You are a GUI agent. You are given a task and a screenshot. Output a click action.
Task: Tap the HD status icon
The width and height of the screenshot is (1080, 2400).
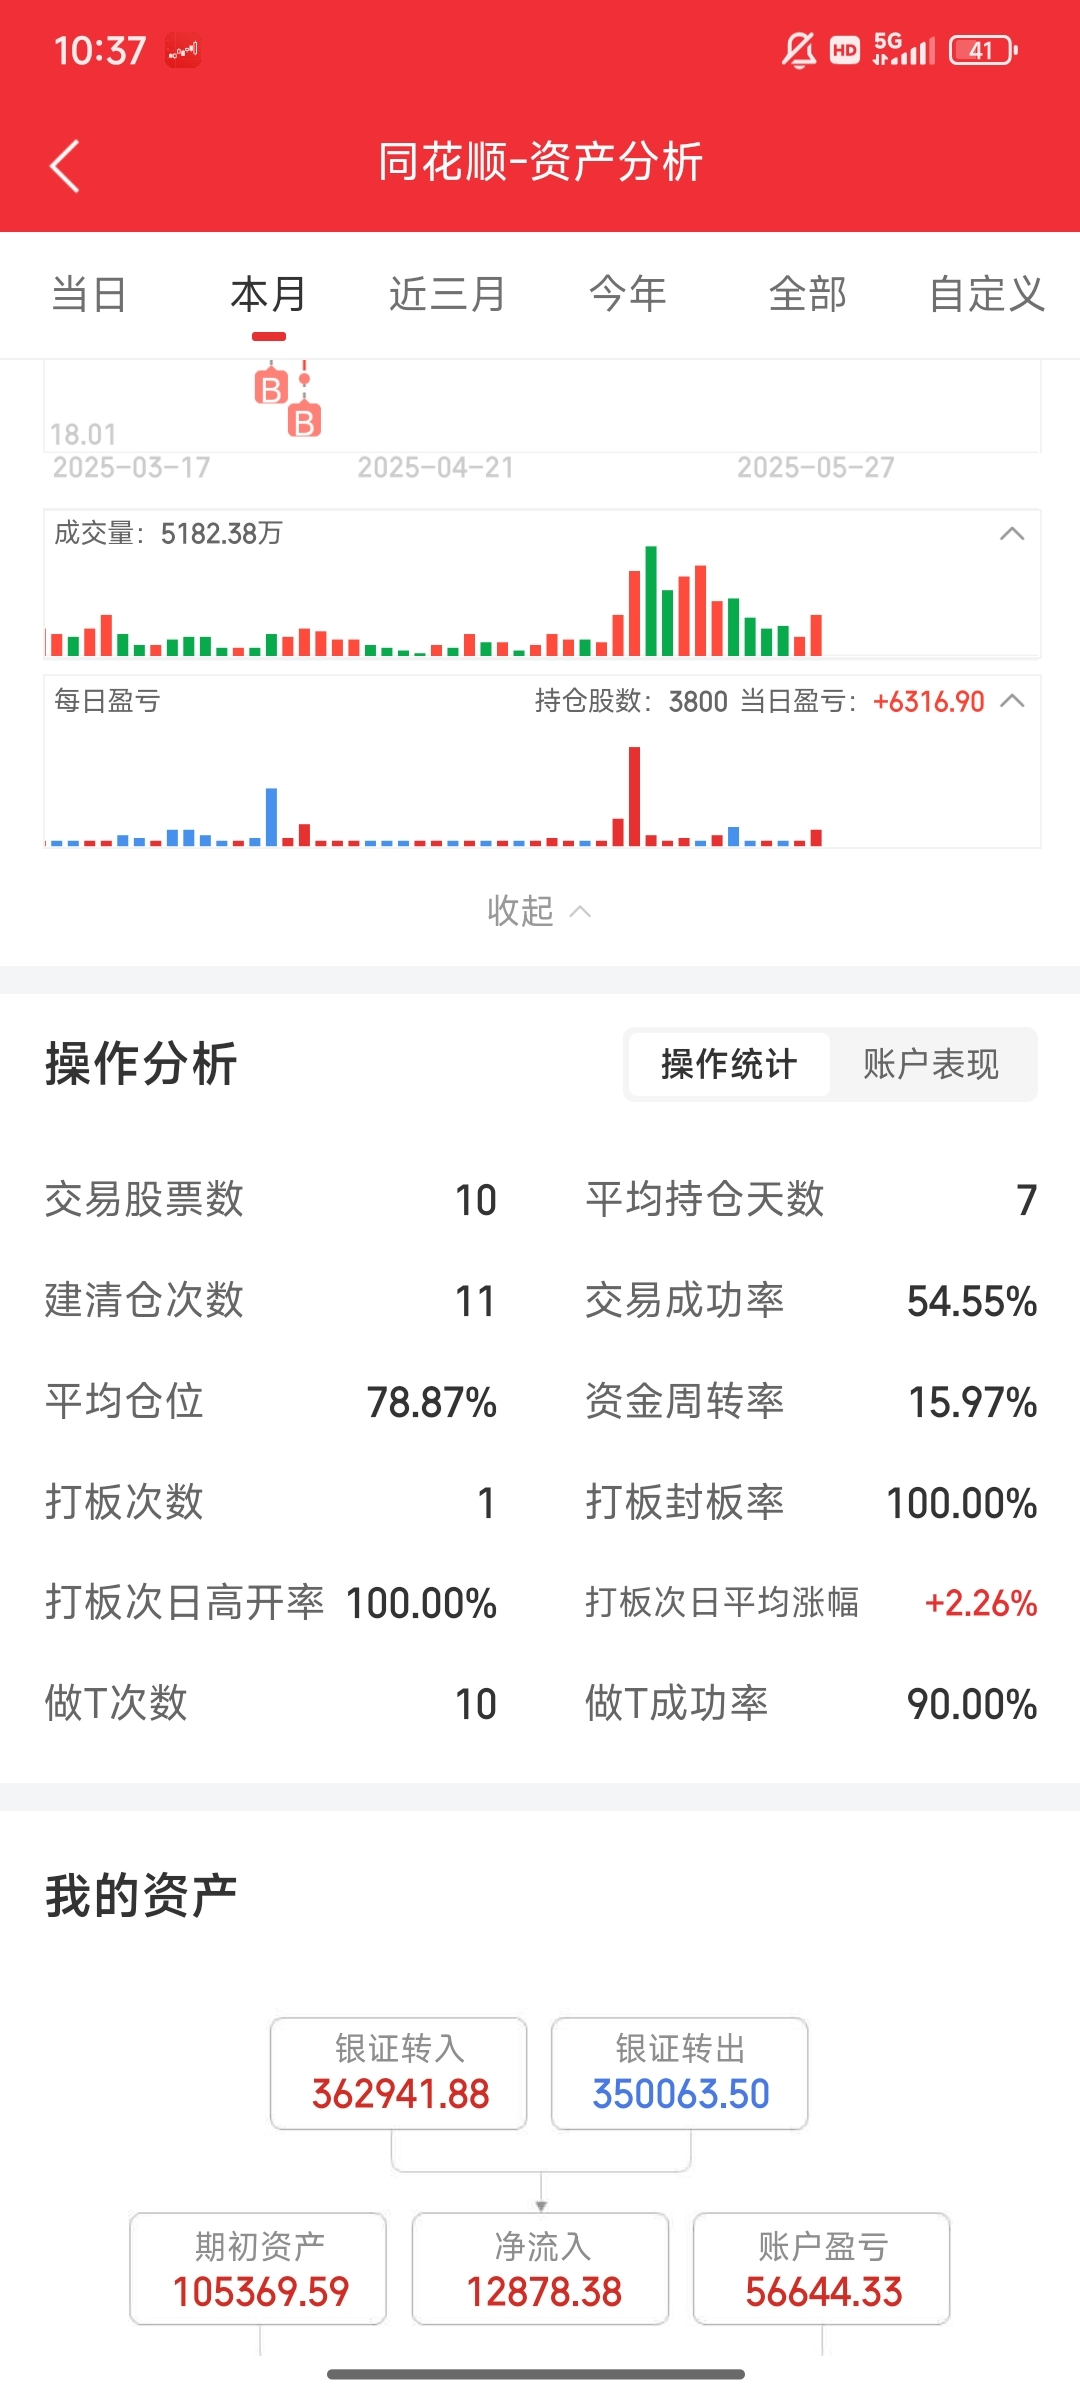point(845,50)
